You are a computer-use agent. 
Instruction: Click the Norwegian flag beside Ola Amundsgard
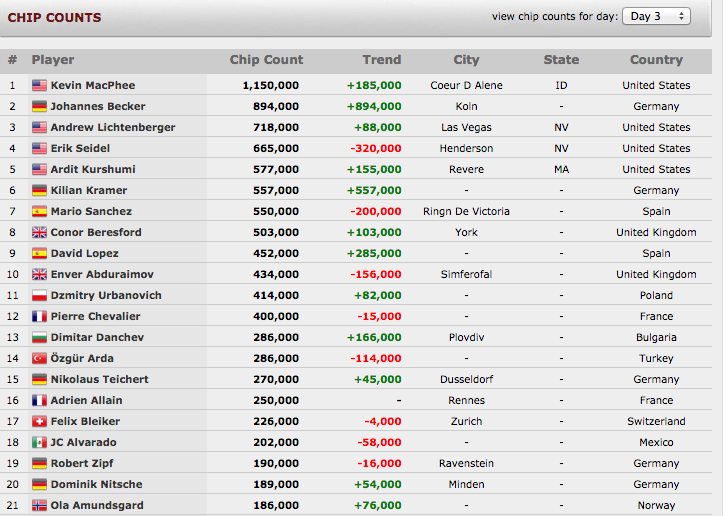[x=39, y=505]
